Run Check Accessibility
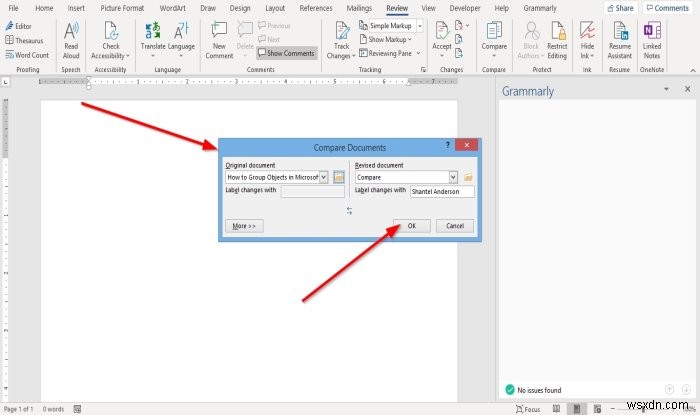Screen dimensions: 700x415 click(111, 41)
